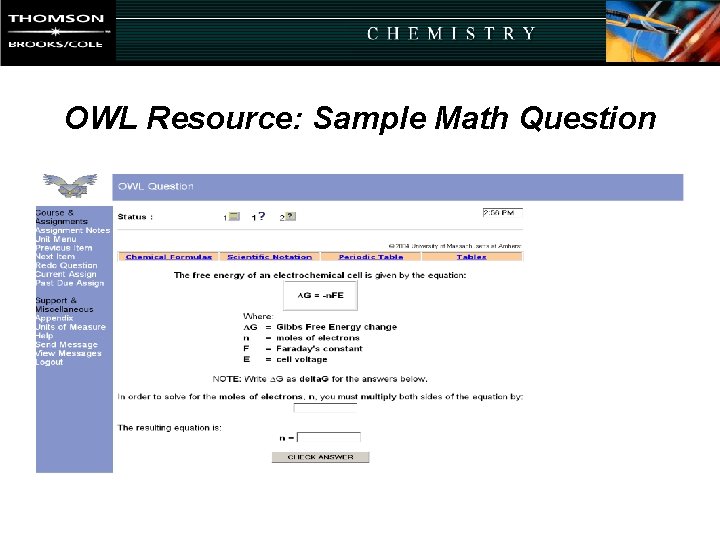Screen dimensions: 720x540
Task: Open the Chemical Formulas tab
Action: coord(169,257)
